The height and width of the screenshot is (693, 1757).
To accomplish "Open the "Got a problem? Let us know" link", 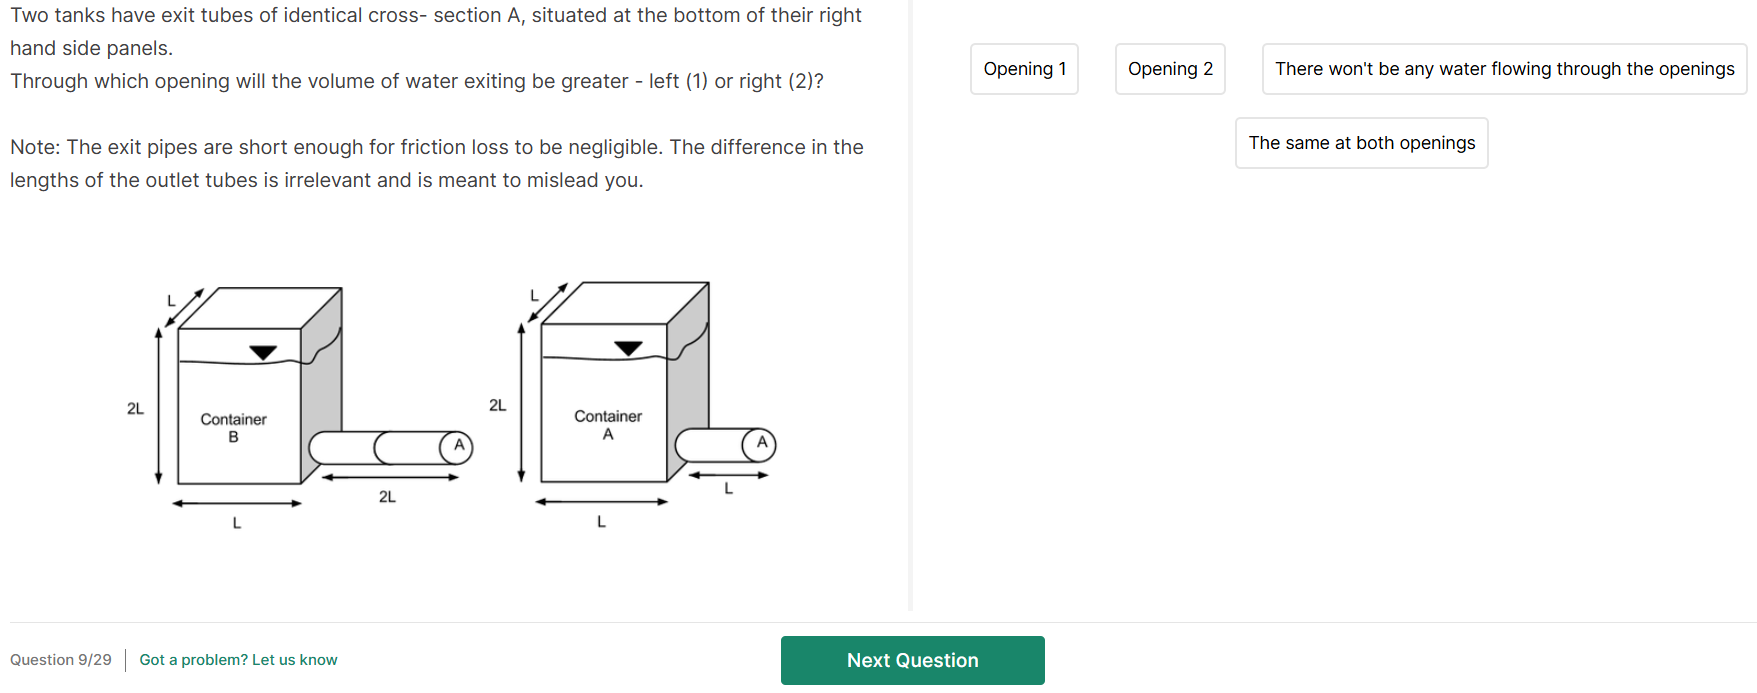I will click(238, 660).
